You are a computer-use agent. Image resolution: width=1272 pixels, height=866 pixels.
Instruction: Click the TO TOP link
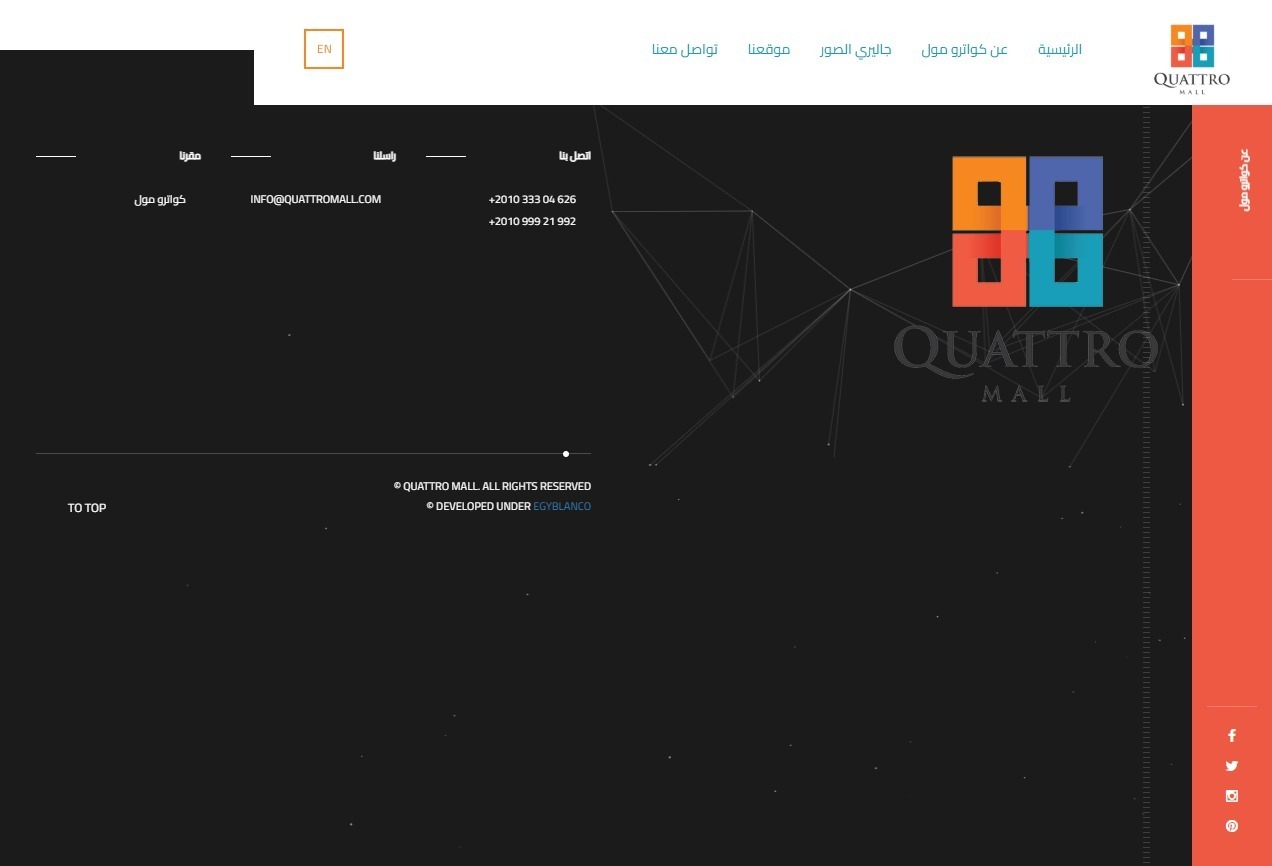point(87,508)
